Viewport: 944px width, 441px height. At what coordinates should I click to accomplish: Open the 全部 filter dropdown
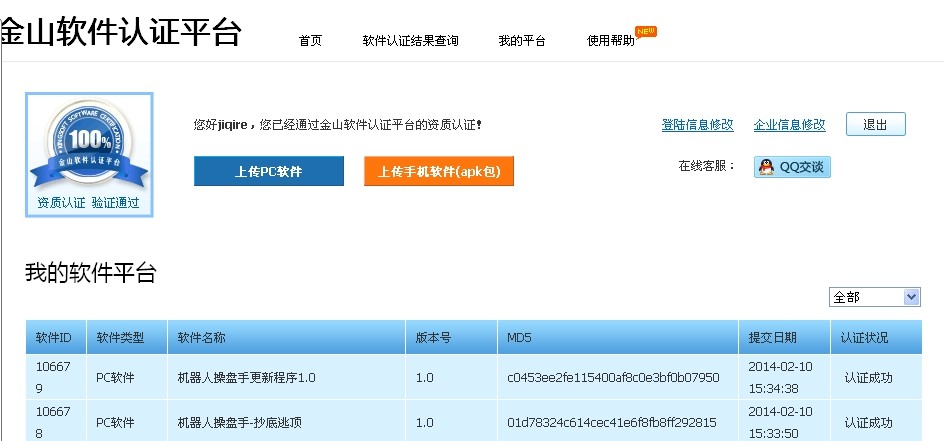(x=875, y=297)
